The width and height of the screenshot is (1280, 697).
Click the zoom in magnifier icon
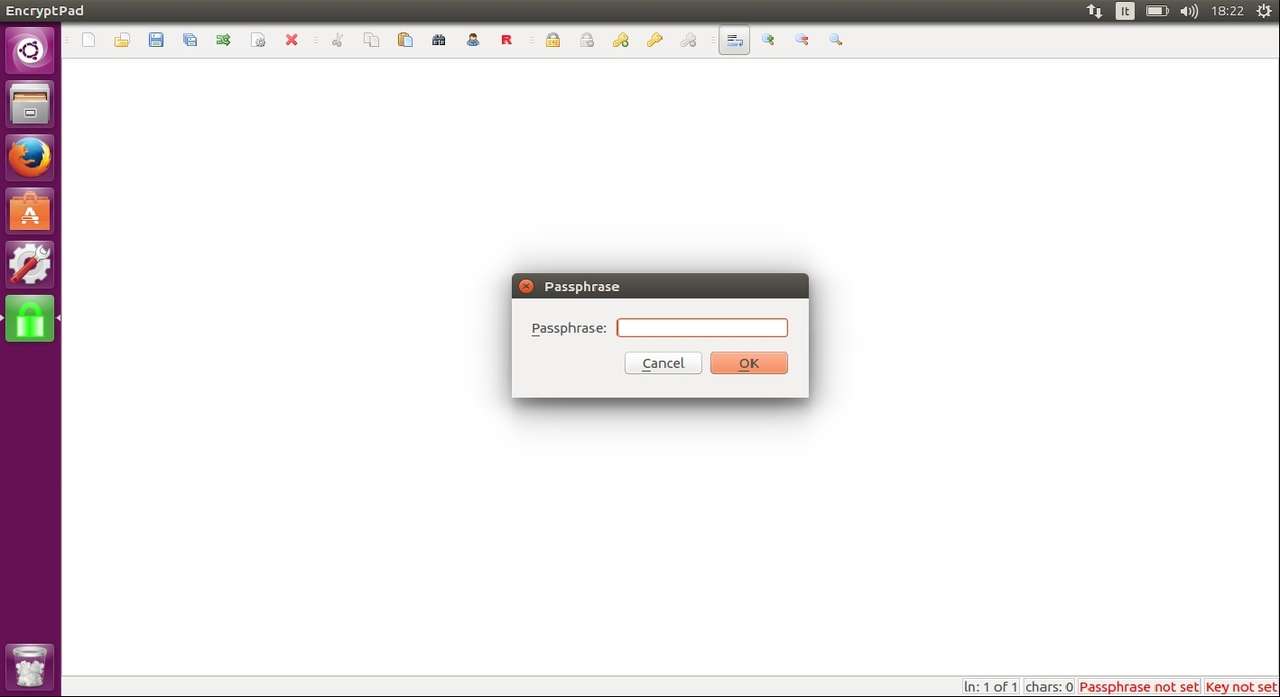(x=768, y=40)
